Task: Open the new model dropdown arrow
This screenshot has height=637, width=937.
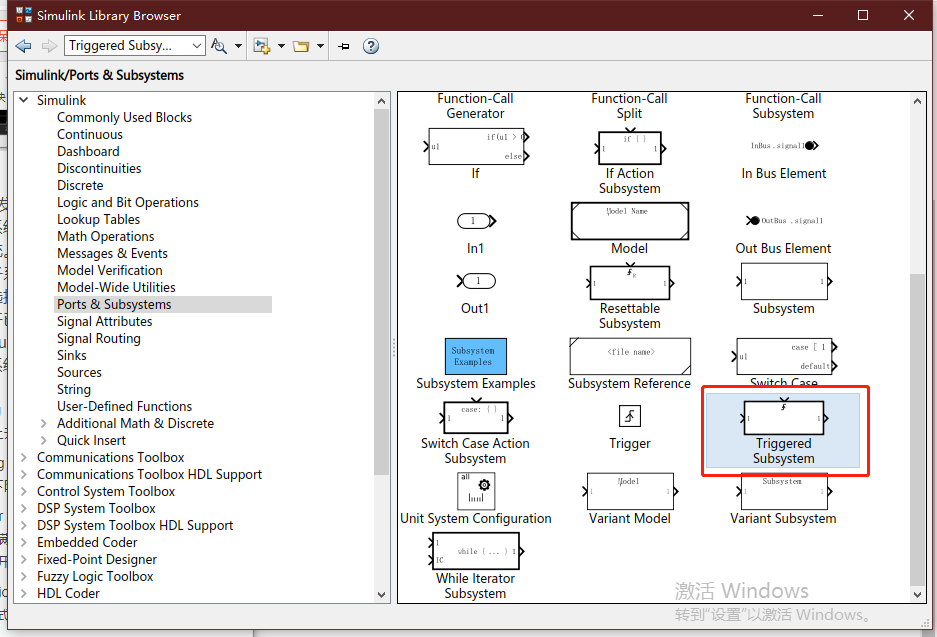Action: (x=281, y=46)
